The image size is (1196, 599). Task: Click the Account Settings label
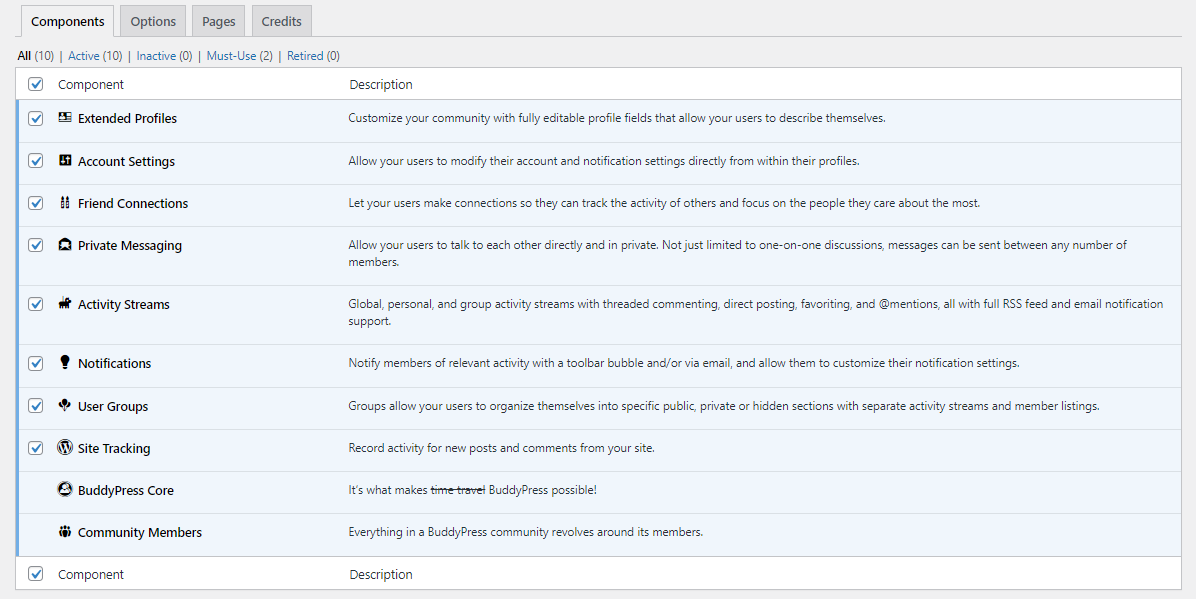tap(127, 161)
